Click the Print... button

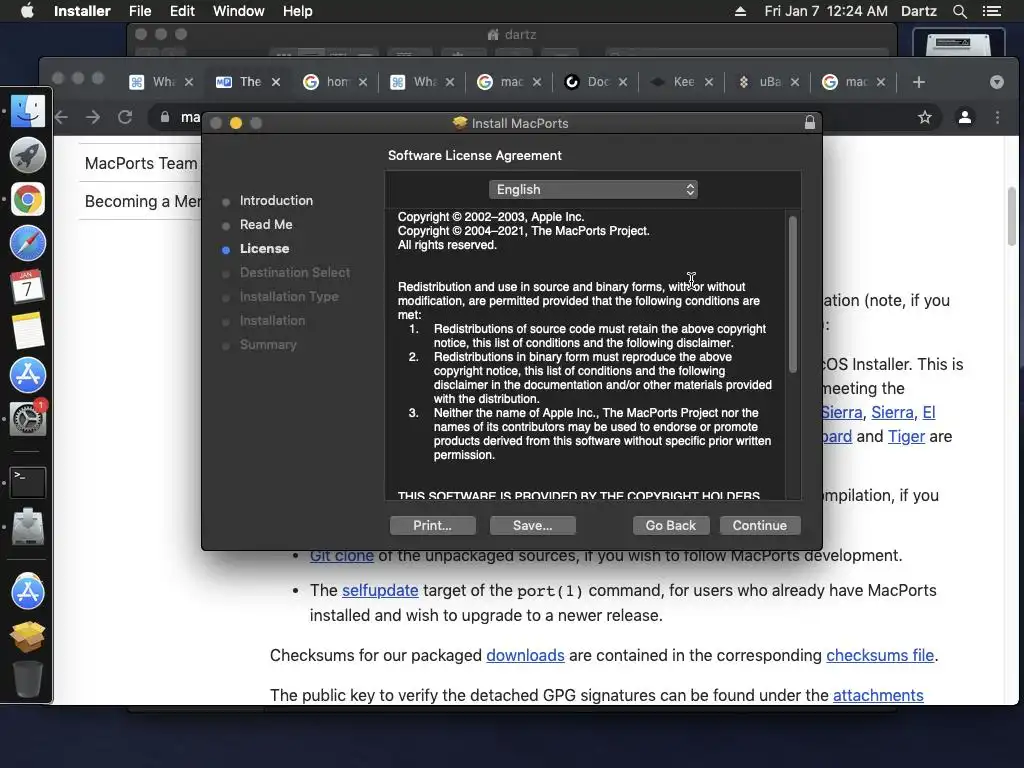click(432, 525)
